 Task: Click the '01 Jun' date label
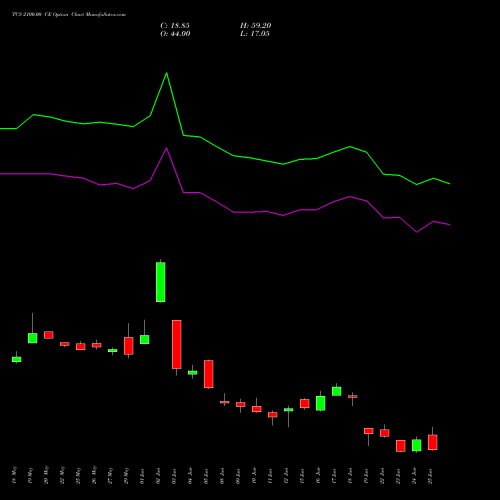[x=142, y=476]
